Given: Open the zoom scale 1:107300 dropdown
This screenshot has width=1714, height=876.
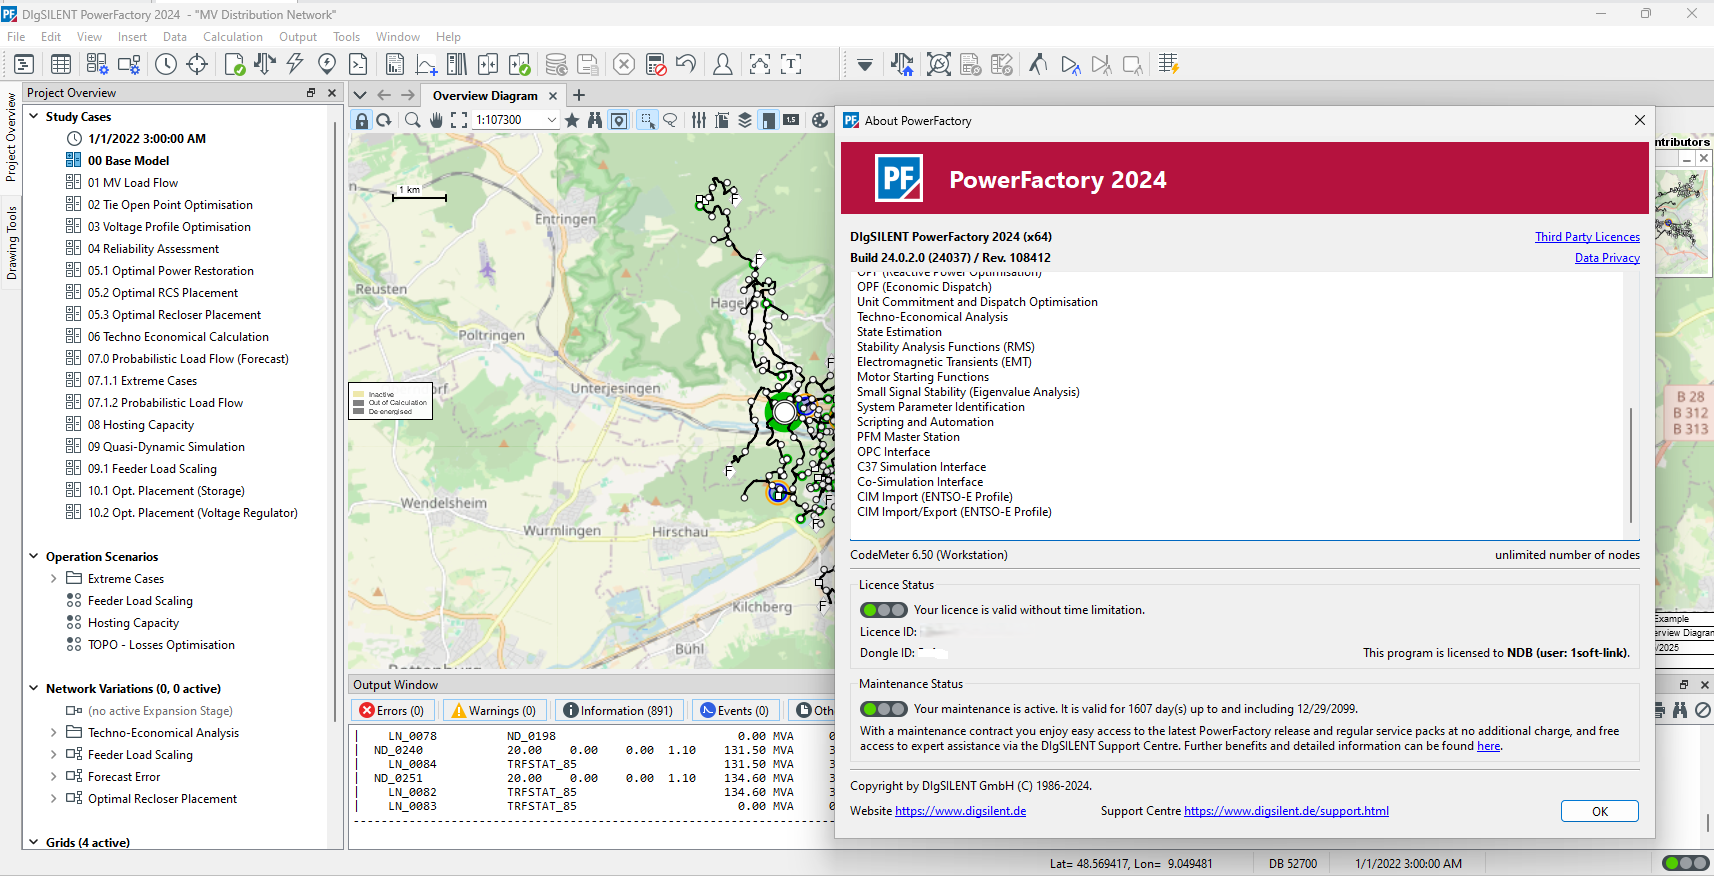Looking at the screenshot, I should [551, 120].
